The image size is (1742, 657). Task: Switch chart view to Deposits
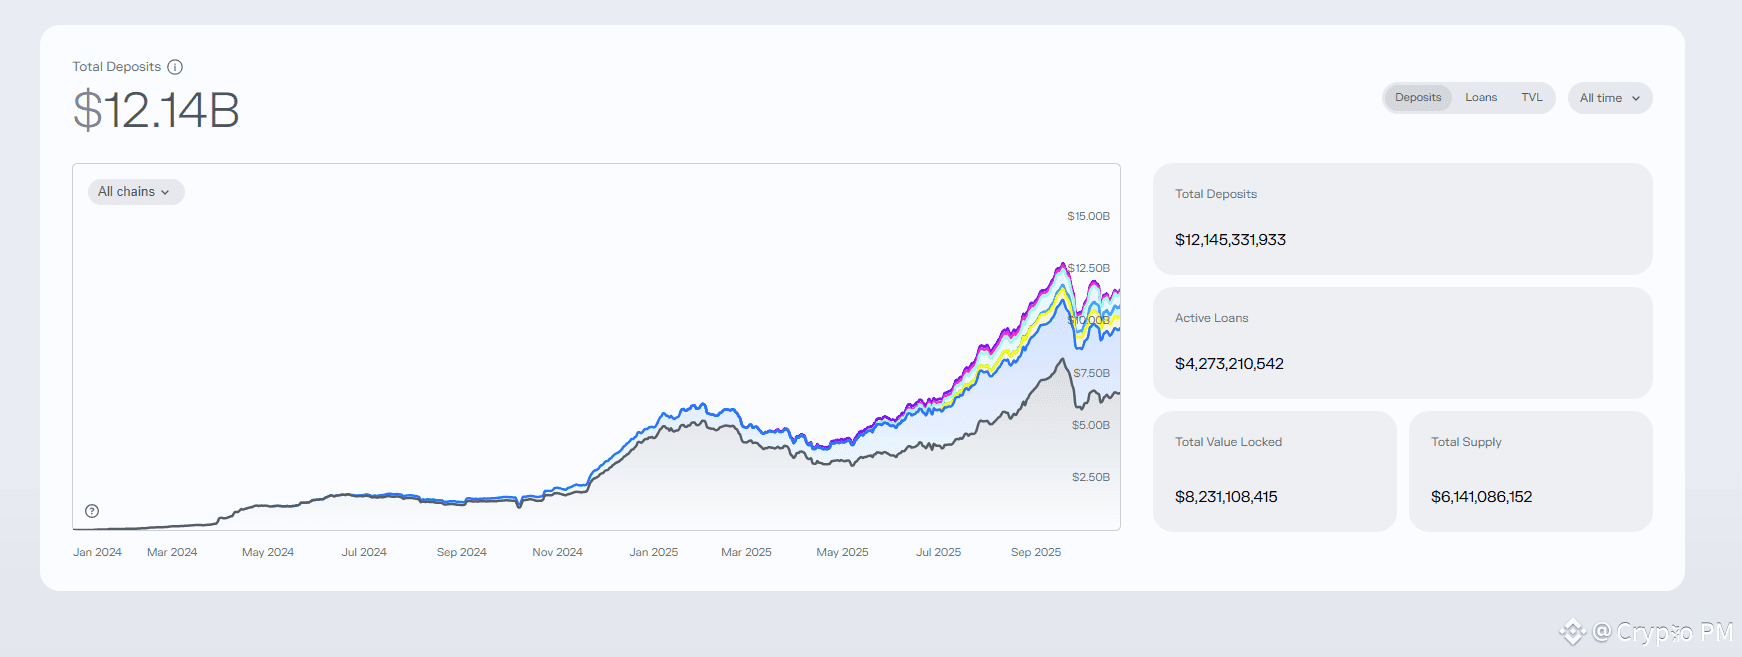(1418, 98)
